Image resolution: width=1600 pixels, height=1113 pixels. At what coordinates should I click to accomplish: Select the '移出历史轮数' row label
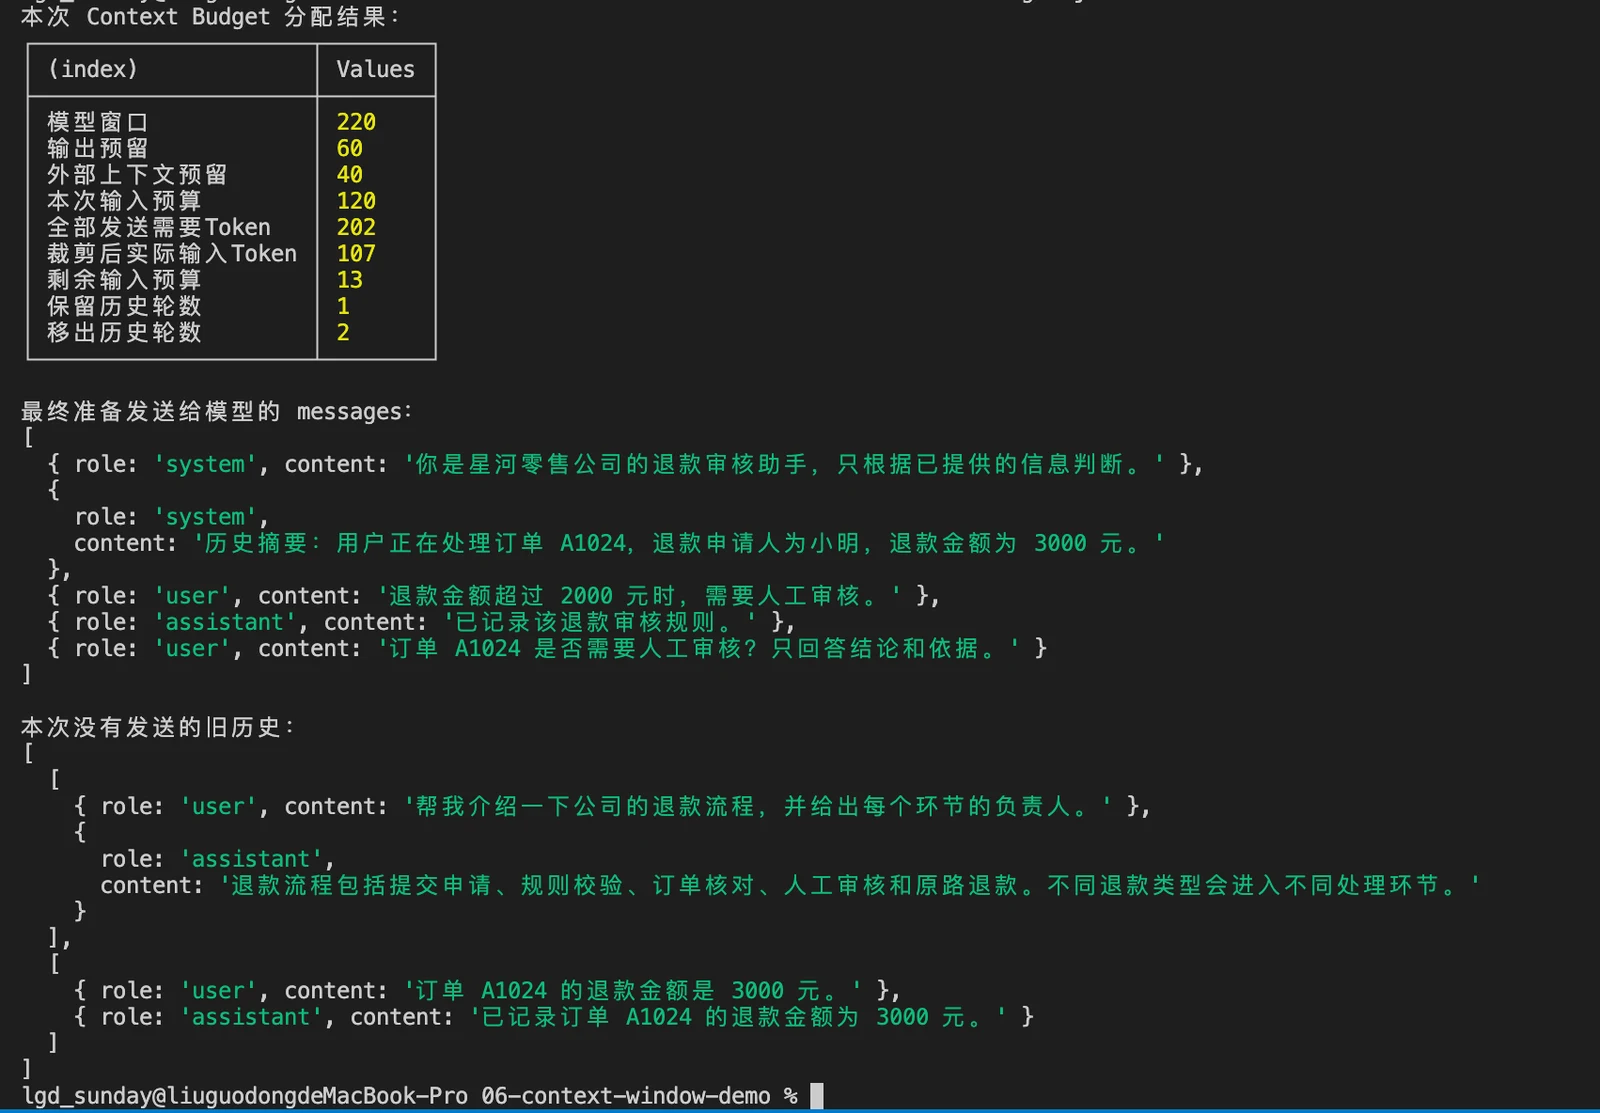pyautogui.click(x=124, y=332)
